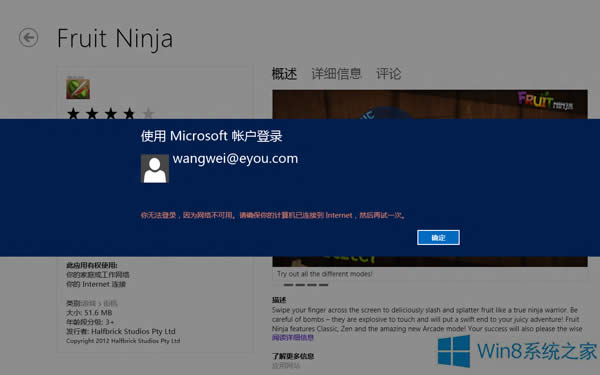Click the back arrow next to Fruit Ninja
Screen dimensions: 600x375
coord(28,38)
